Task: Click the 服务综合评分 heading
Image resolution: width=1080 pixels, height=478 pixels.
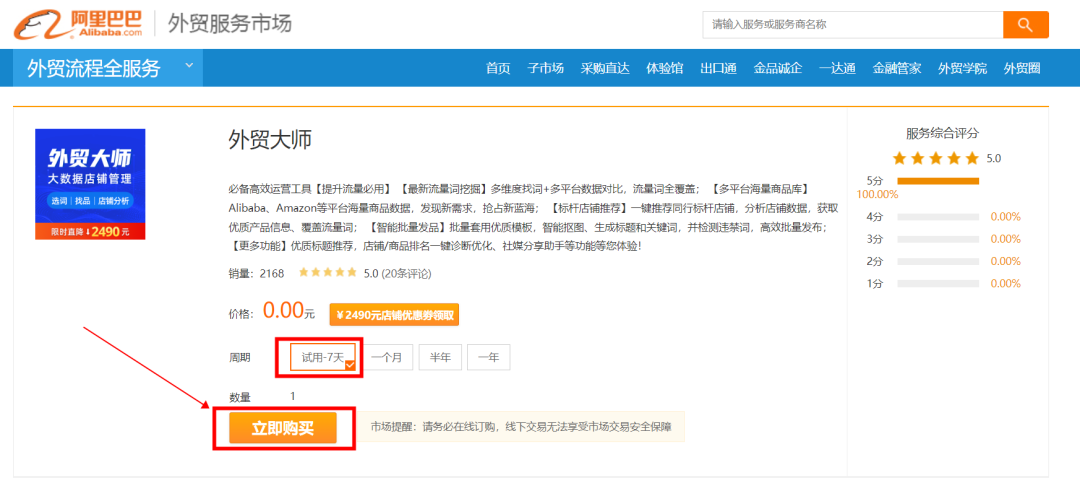Action: click(942, 133)
